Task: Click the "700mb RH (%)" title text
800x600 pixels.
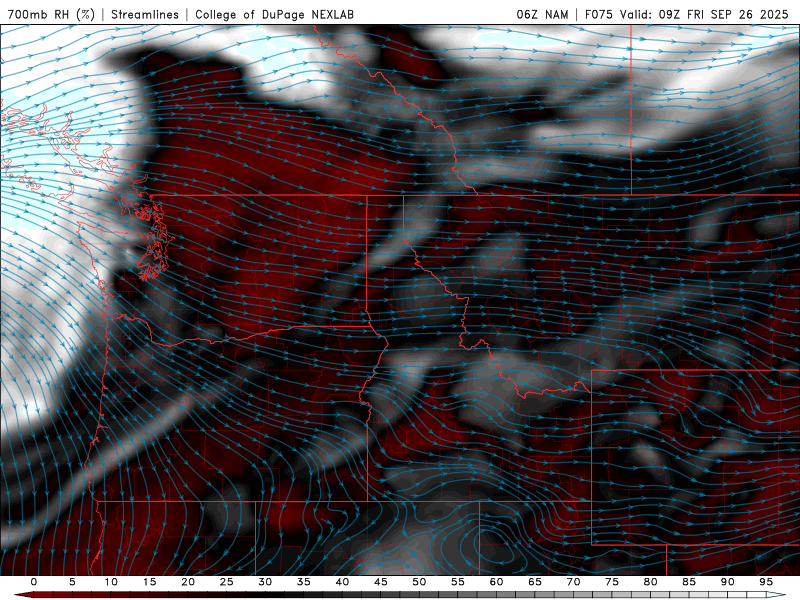Action: tap(52, 14)
